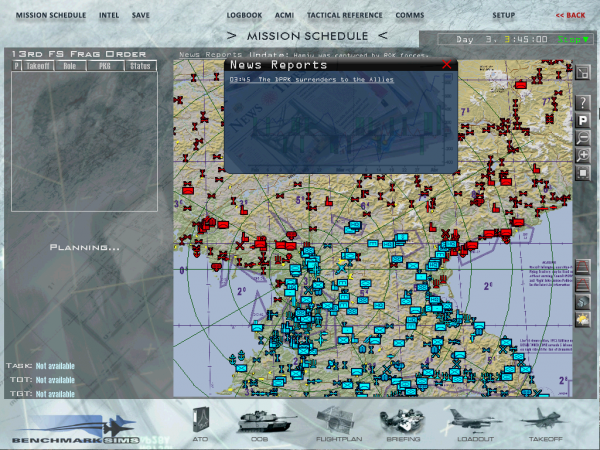The image size is (600, 450).
Task: Sort frag order by Takeoff column
Action: (x=38, y=66)
